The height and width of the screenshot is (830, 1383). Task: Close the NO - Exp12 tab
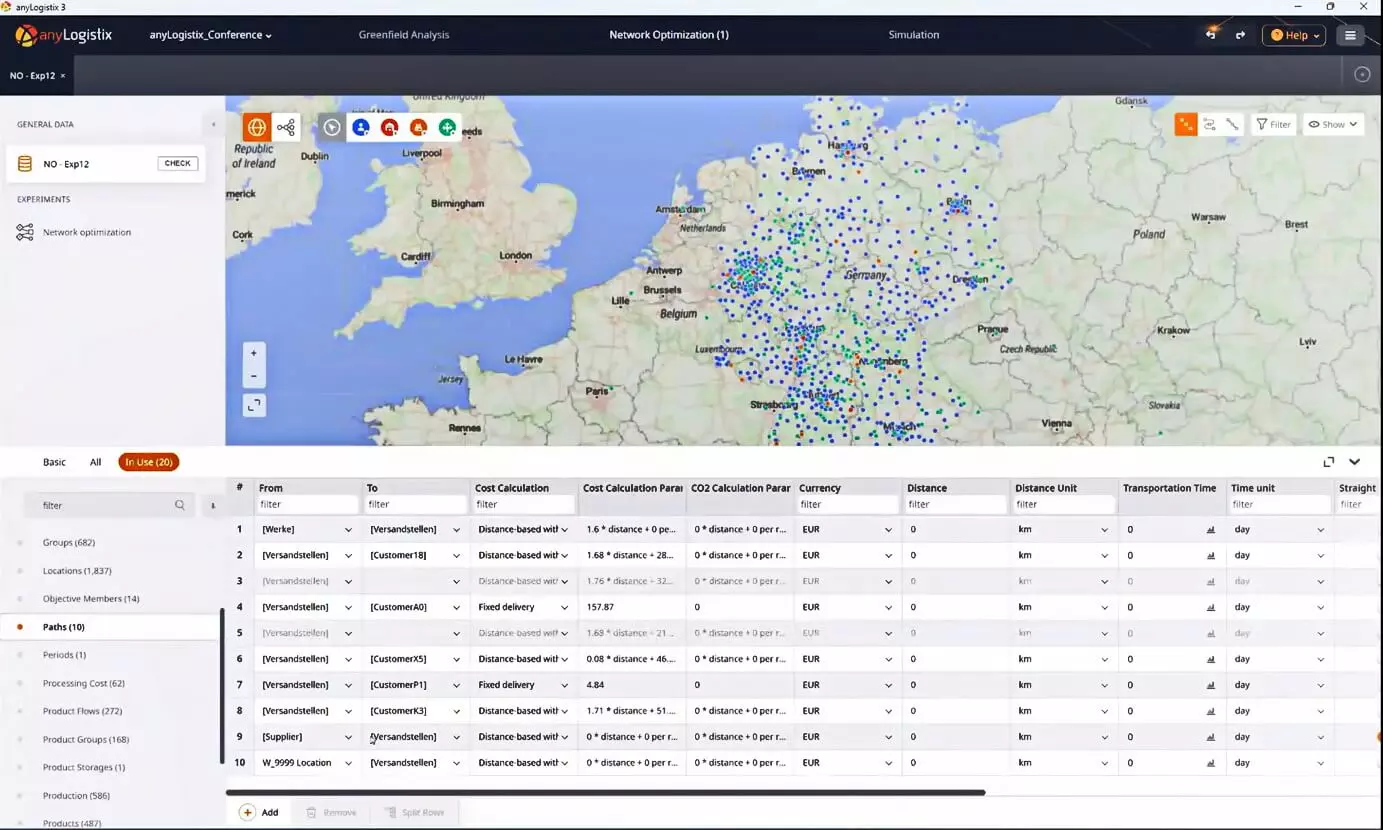click(x=63, y=75)
